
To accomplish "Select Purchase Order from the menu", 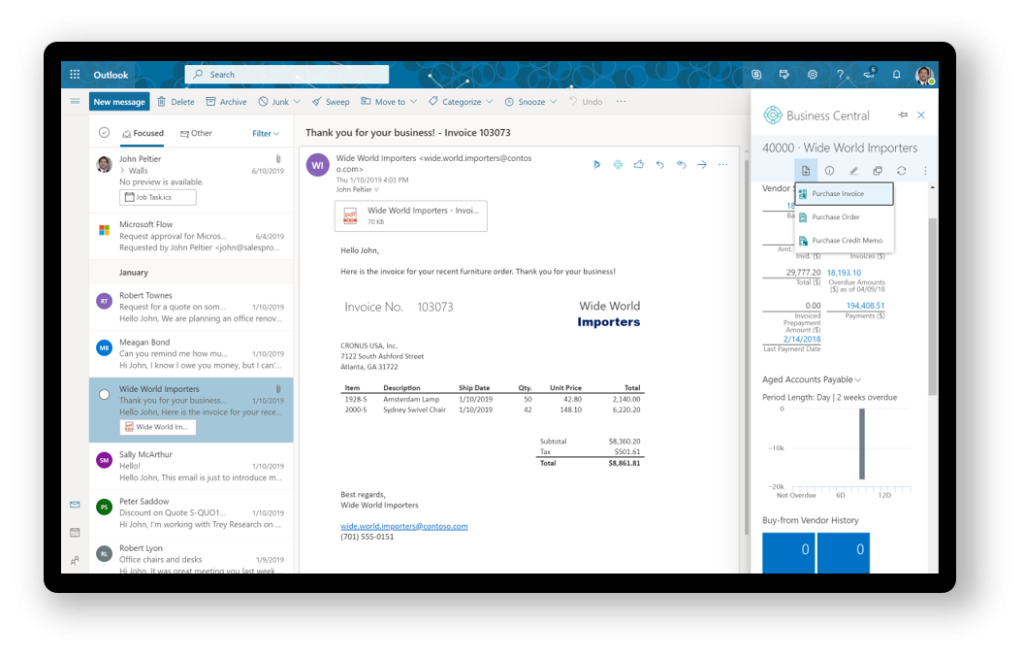I will 835,217.
